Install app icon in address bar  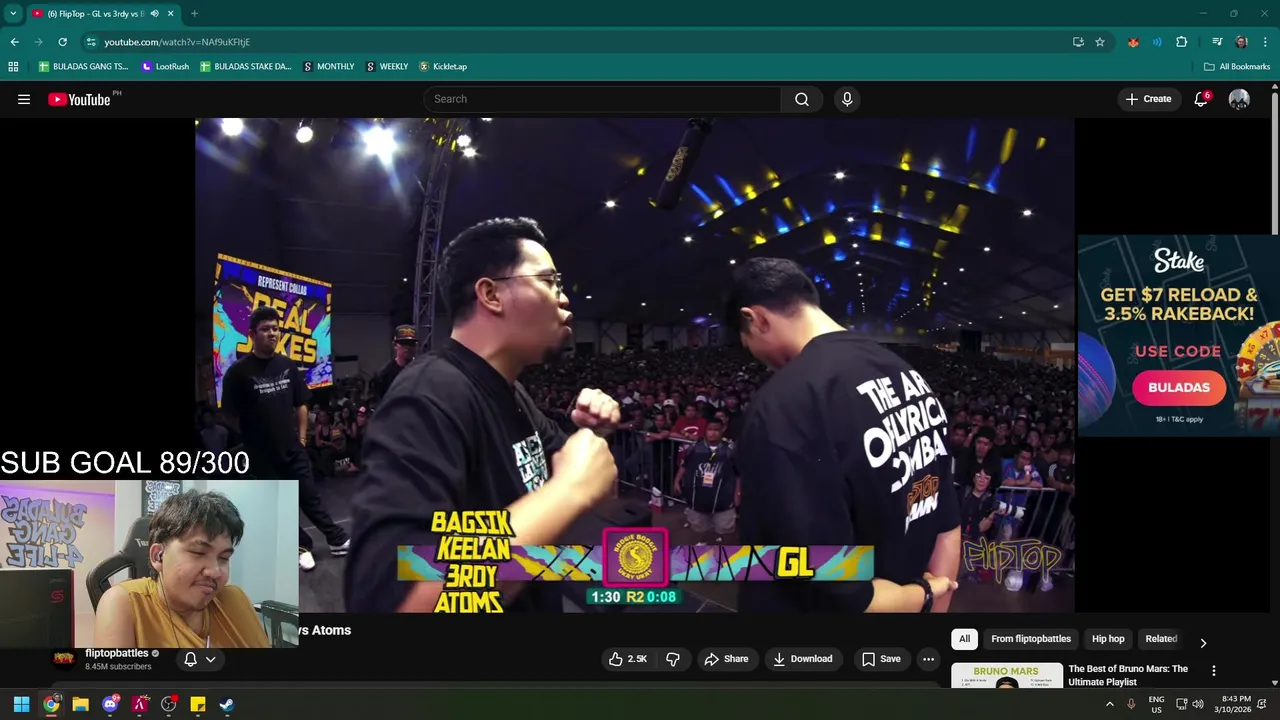point(1078,42)
